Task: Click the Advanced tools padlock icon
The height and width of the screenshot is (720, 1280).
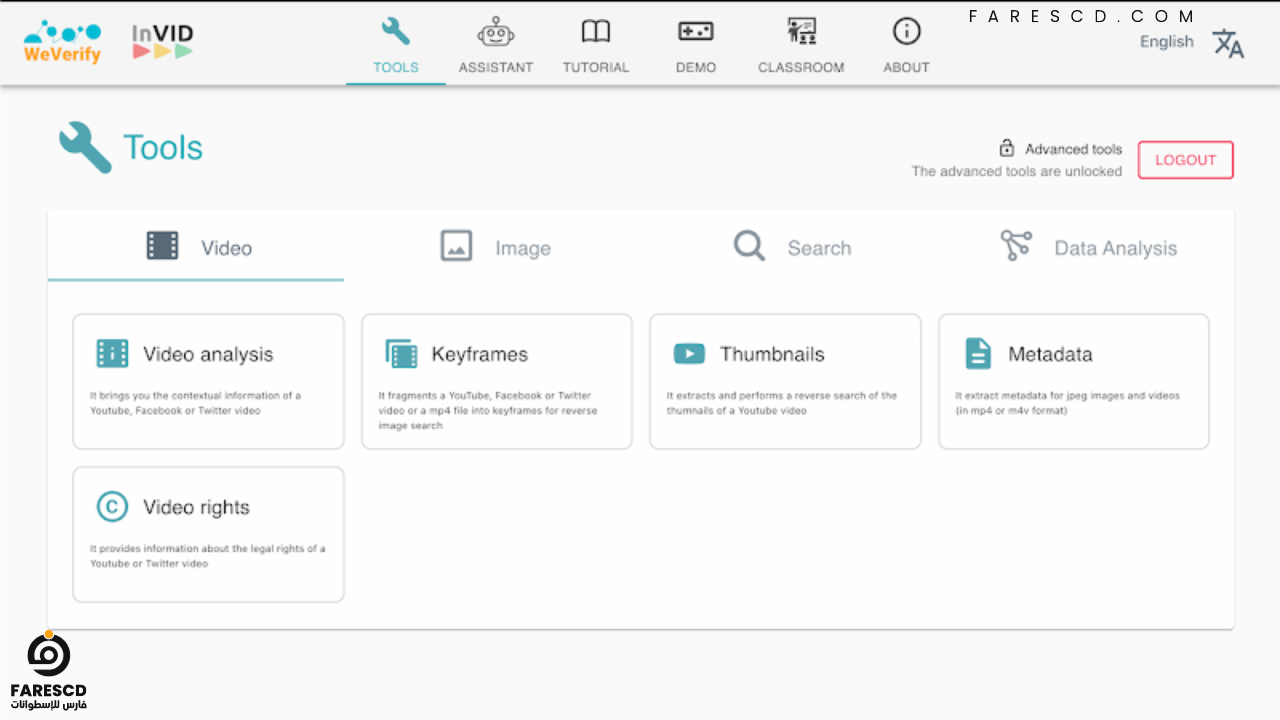Action: (1007, 148)
